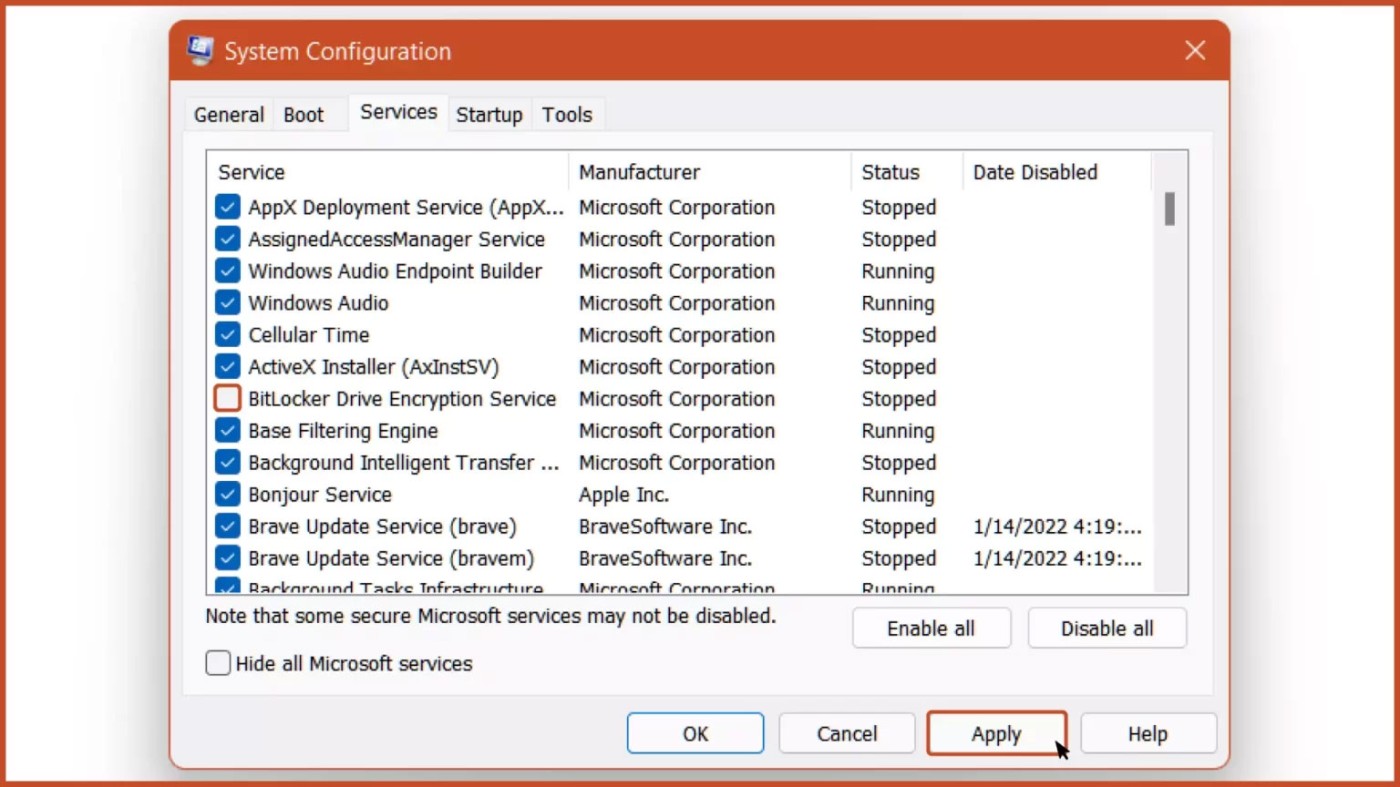This screenshot has height=787, width=1400.
Task: Click the Apple Inc. manufacturer cell
Action: pyautogui.click(x=624, y=495)
